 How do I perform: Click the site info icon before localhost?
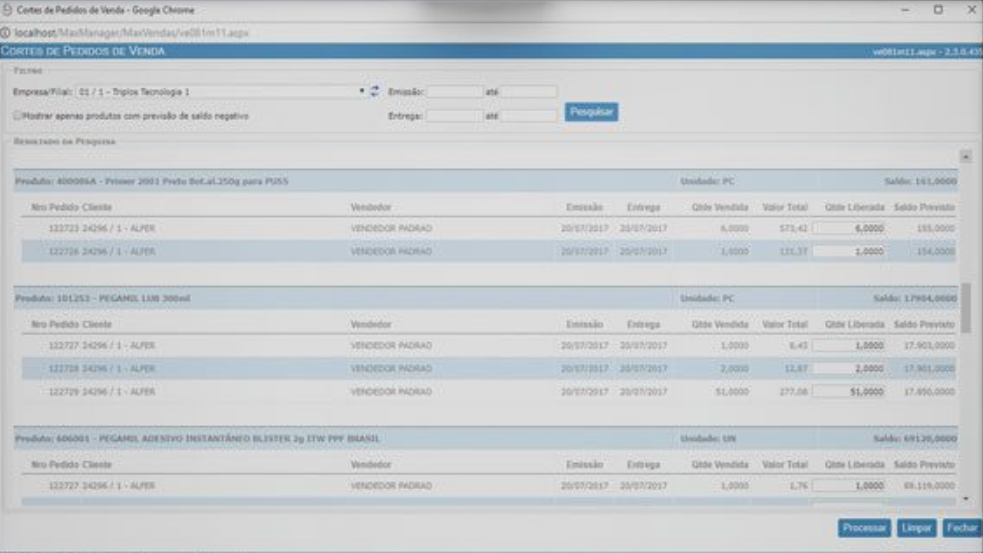tap(6, 33)
